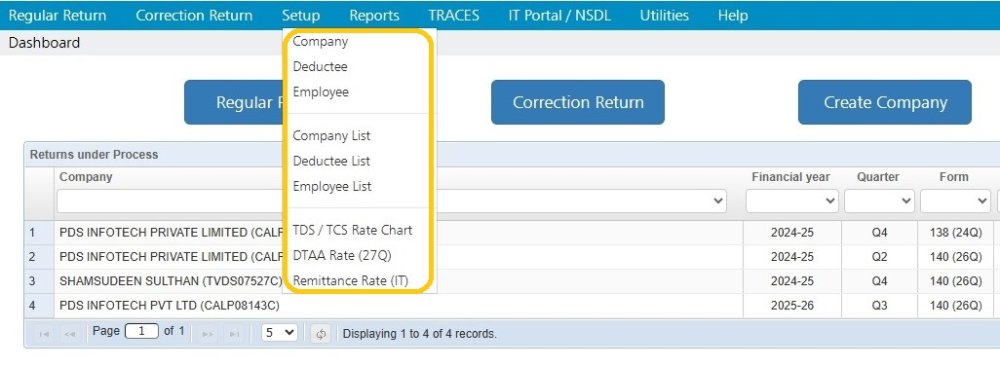Image resolution: width=1000 pixels, height=367 pixels.
Task: Click the 138 (24Q) form cell
Action: 955,233
